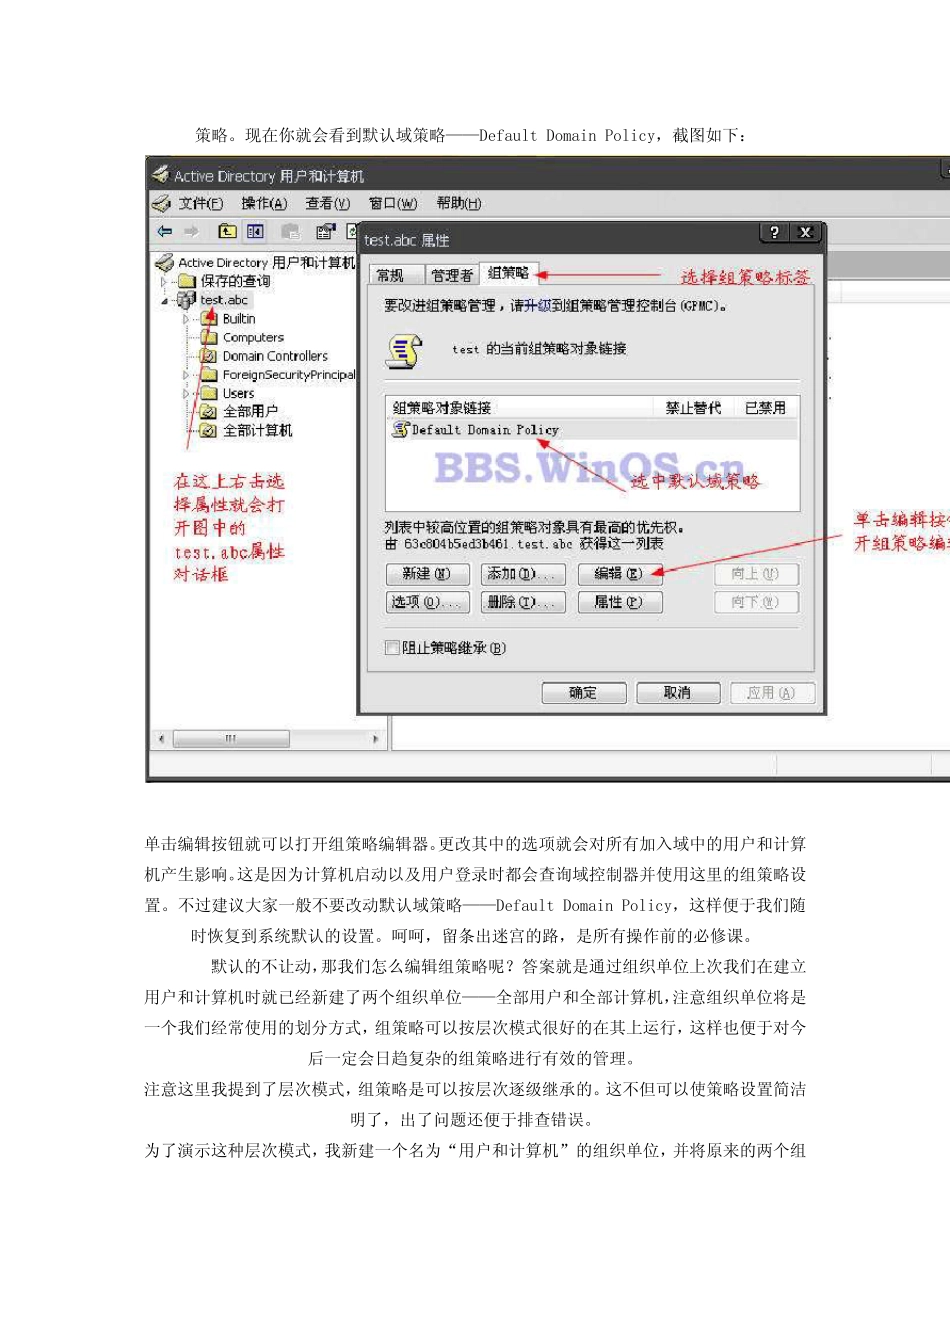Screen dimensions: 950x1344
Task: Expand the Users tree node
Action: pyautogui.click(x=186, y=394)
